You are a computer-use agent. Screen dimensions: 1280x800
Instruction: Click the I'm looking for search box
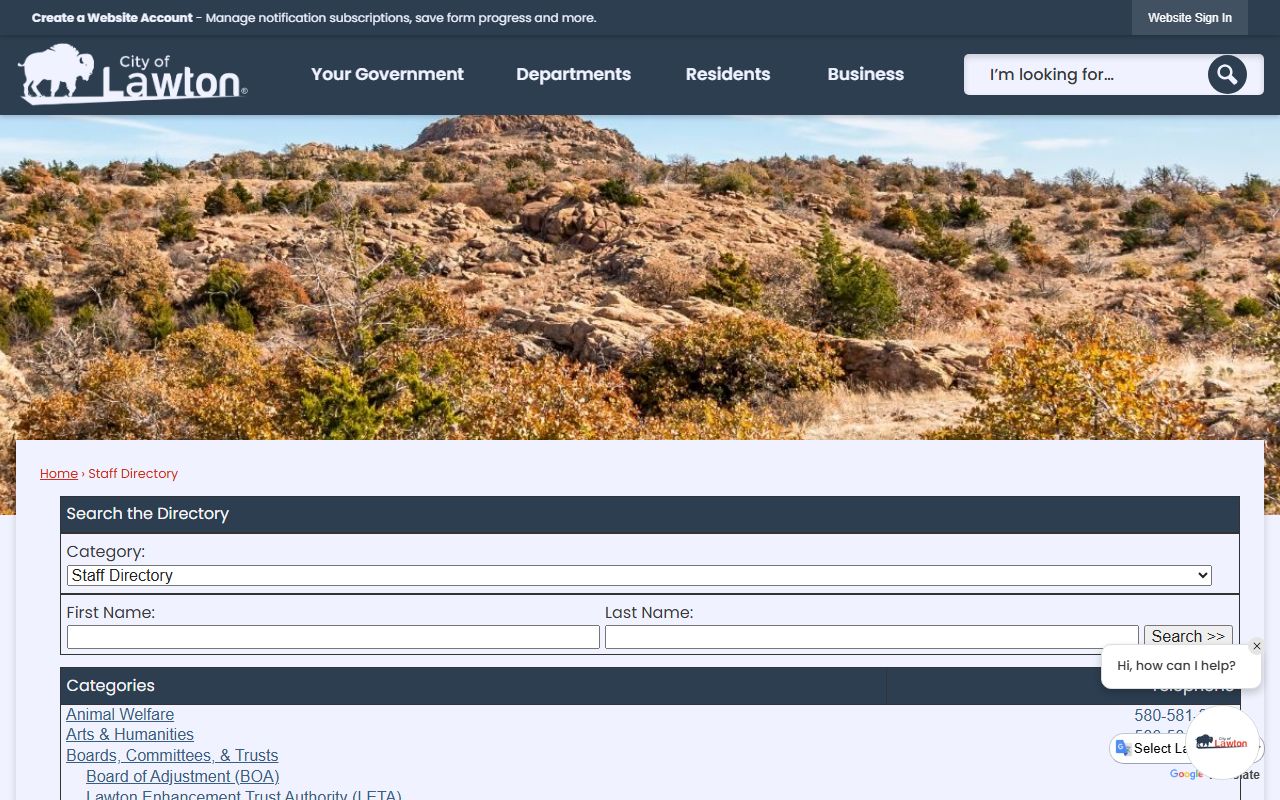click(x=1085, y=74)
